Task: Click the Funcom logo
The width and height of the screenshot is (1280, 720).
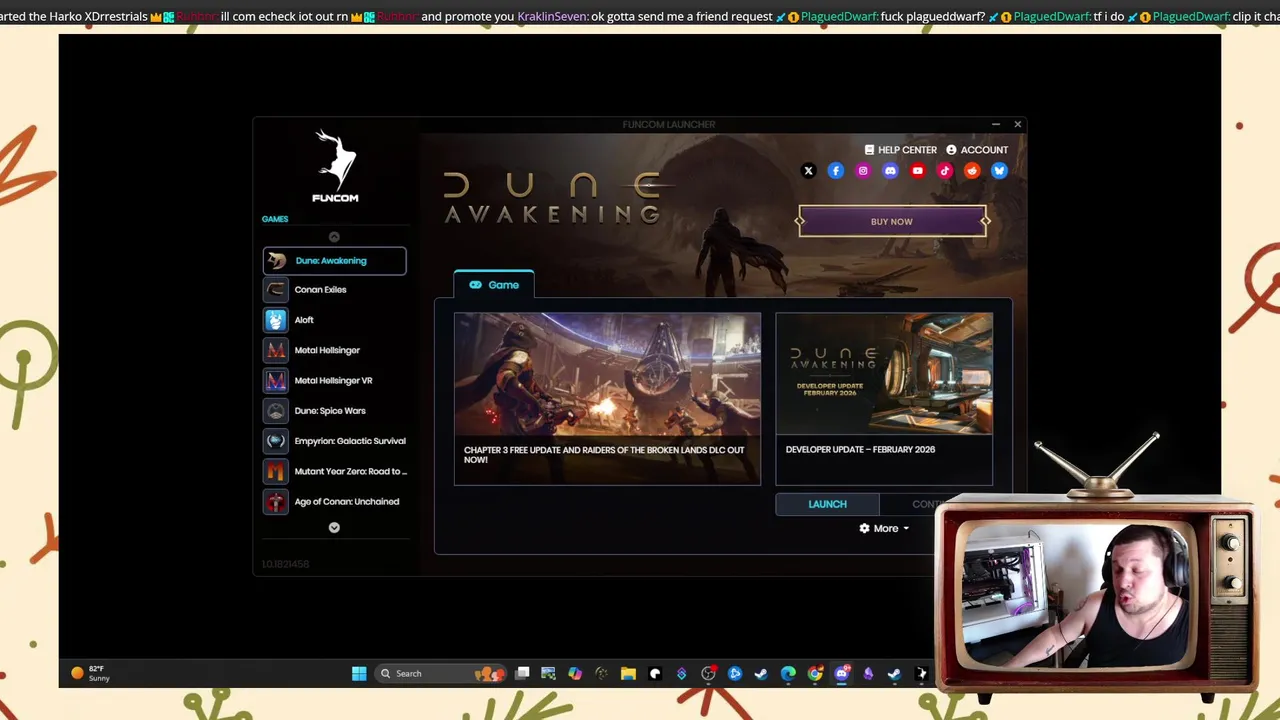Action: tap(335, 166)
